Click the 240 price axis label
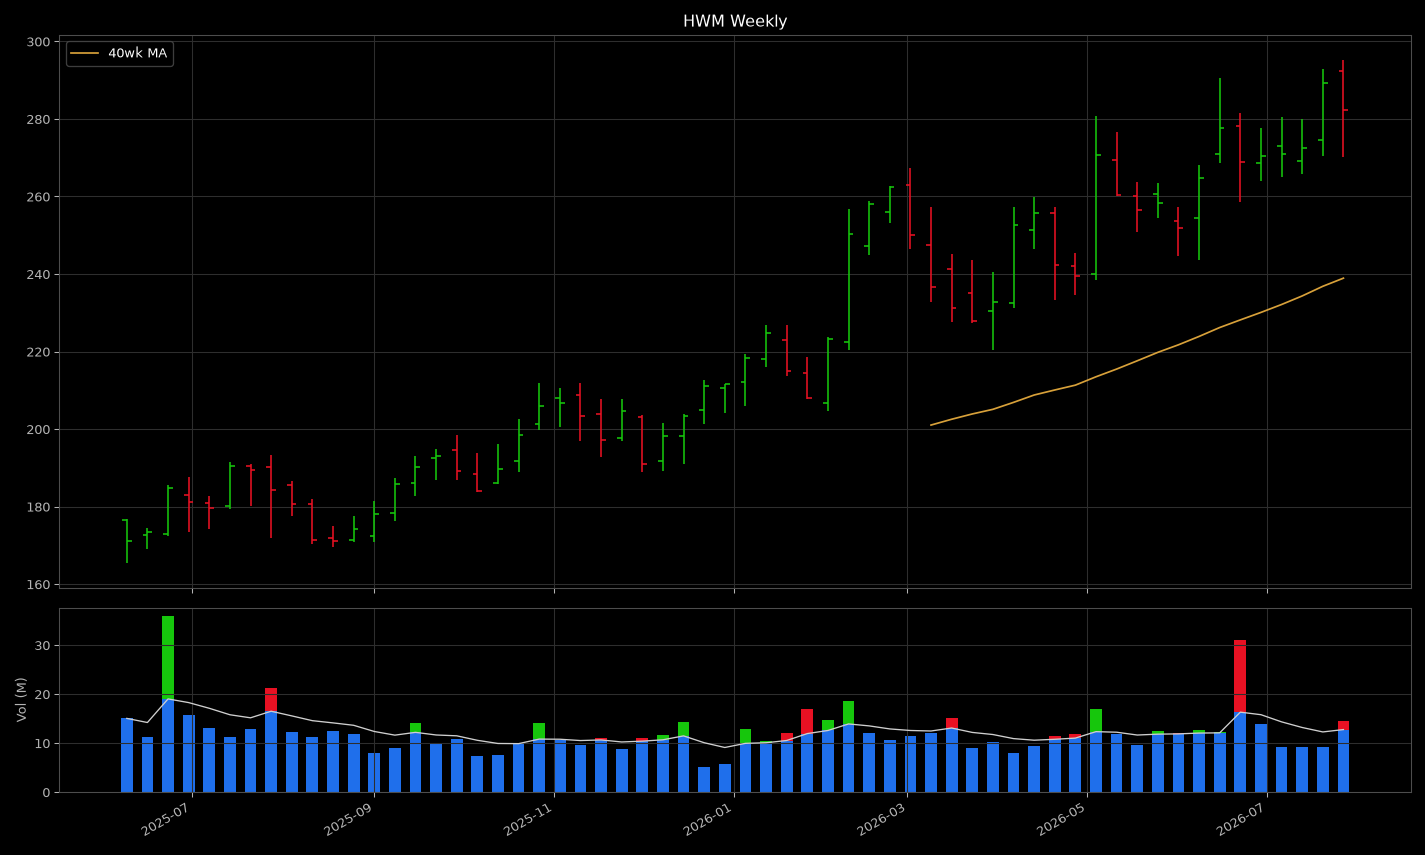This screenshot has width=1425, height=855. 39,275
